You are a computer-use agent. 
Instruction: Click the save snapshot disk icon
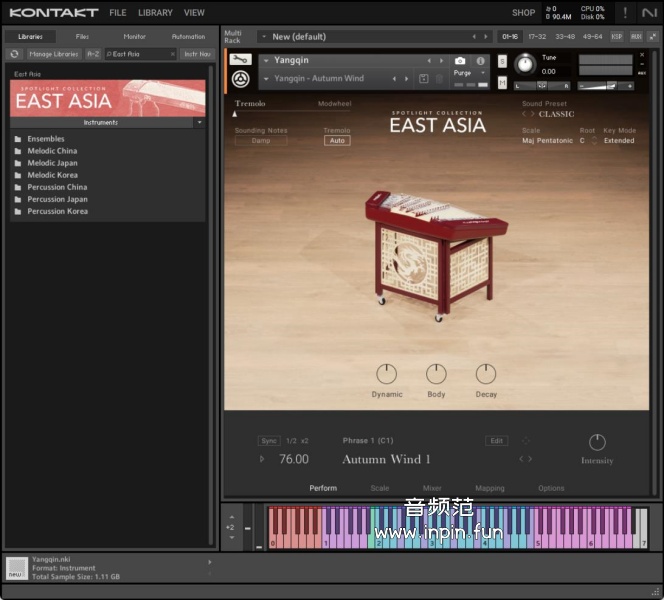pos(424,78)
